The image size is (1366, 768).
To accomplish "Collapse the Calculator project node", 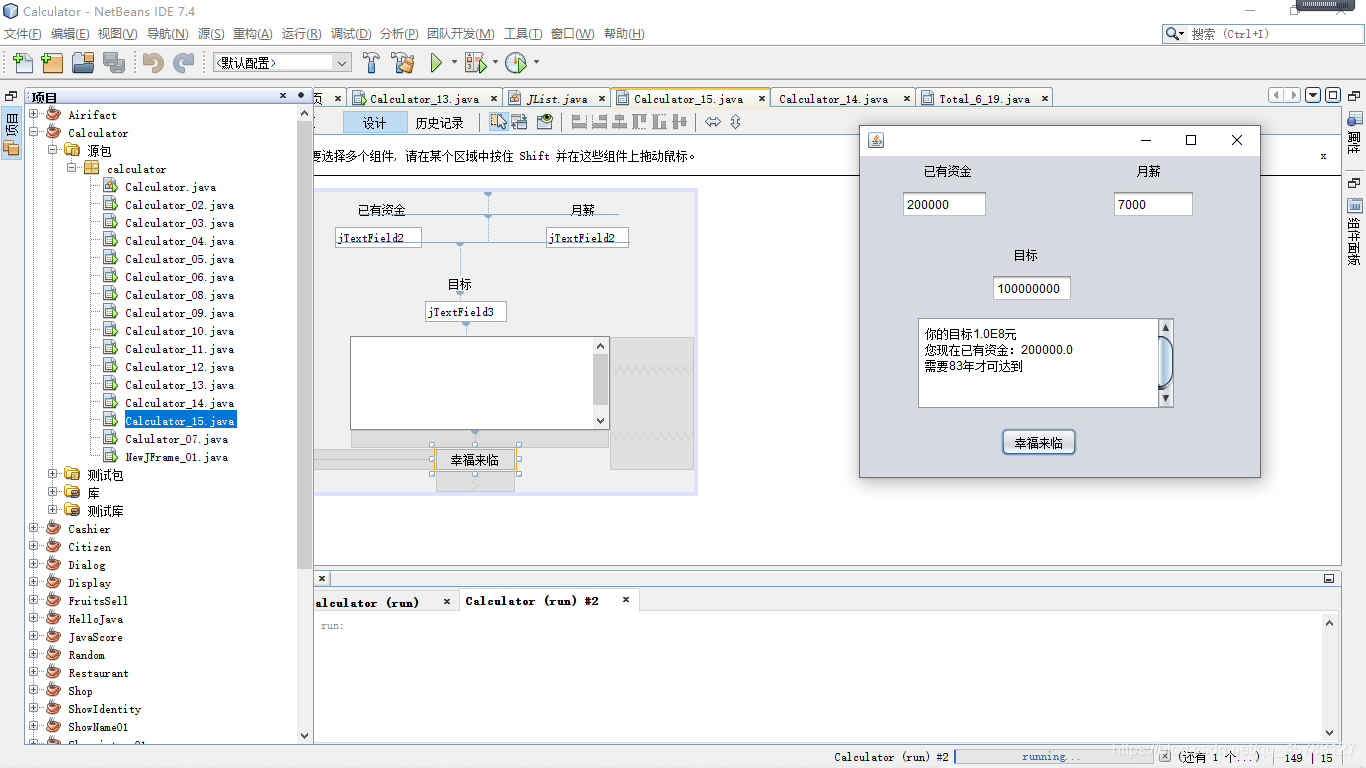I will pos(34,133).
